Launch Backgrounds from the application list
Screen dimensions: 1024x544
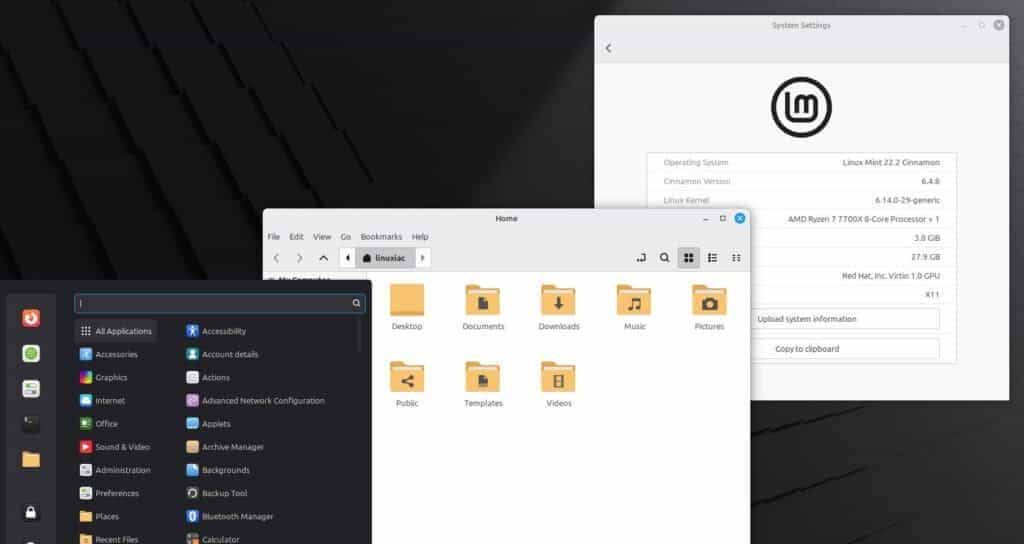(x=218, y=470)
